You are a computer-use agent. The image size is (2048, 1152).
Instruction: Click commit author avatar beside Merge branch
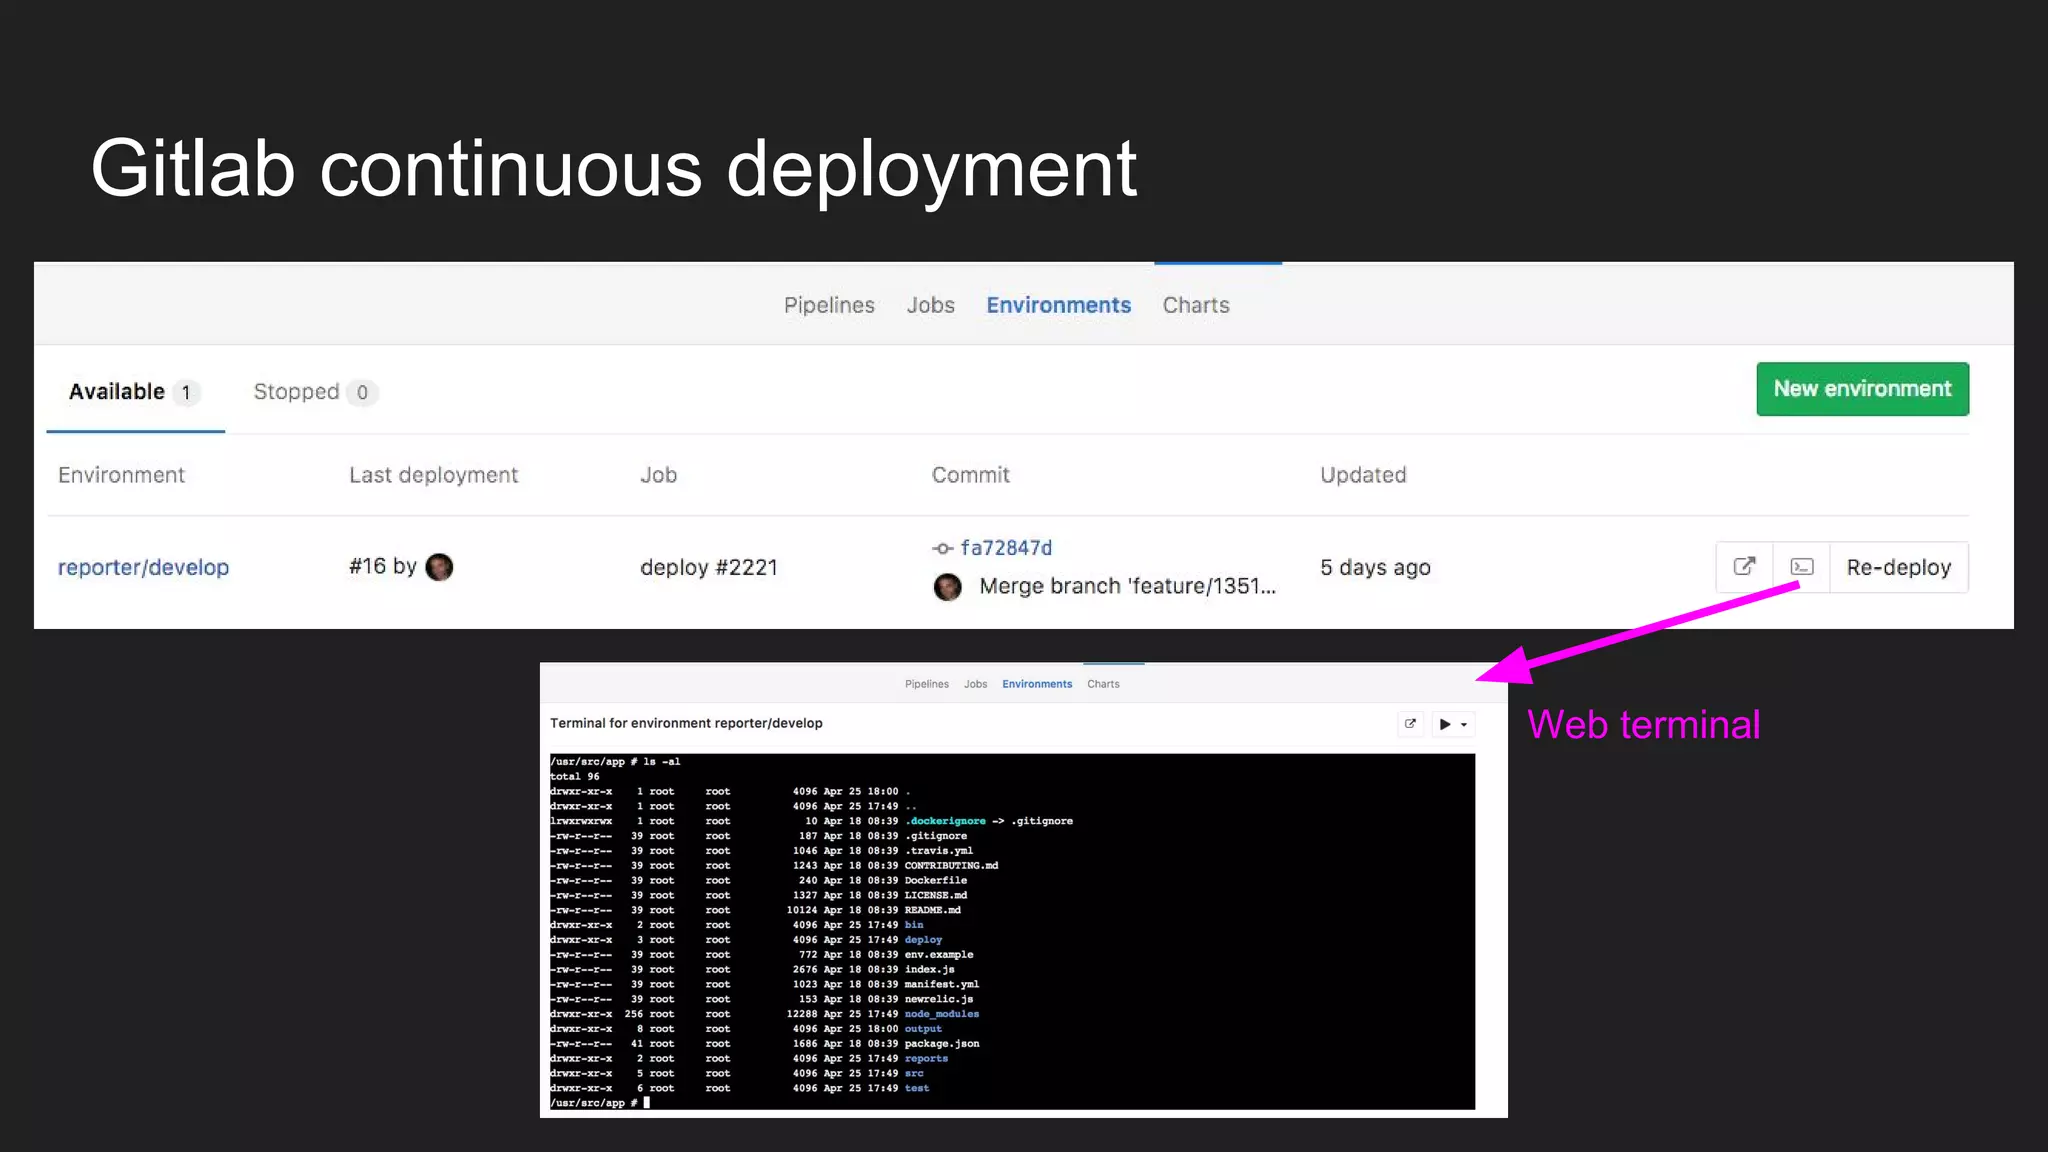[947, 587]
